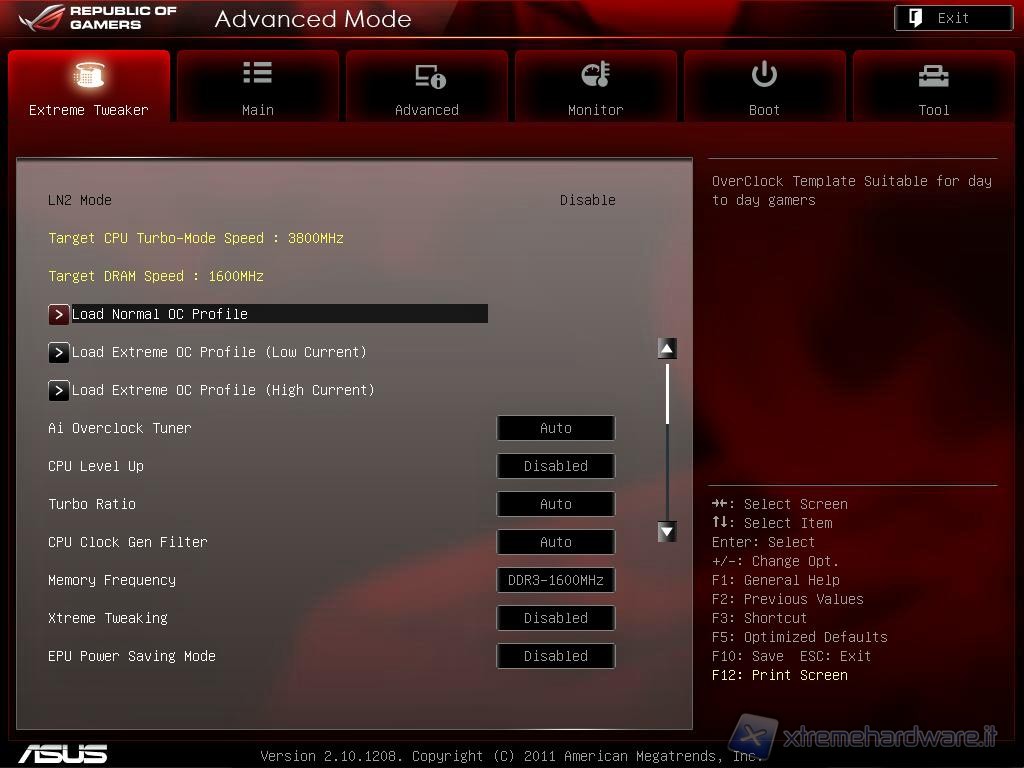Viewport: 1024px width, 768px height.
Task: Open CPU Clock Gen Filter value box
Action: click(x=556, y=542)
